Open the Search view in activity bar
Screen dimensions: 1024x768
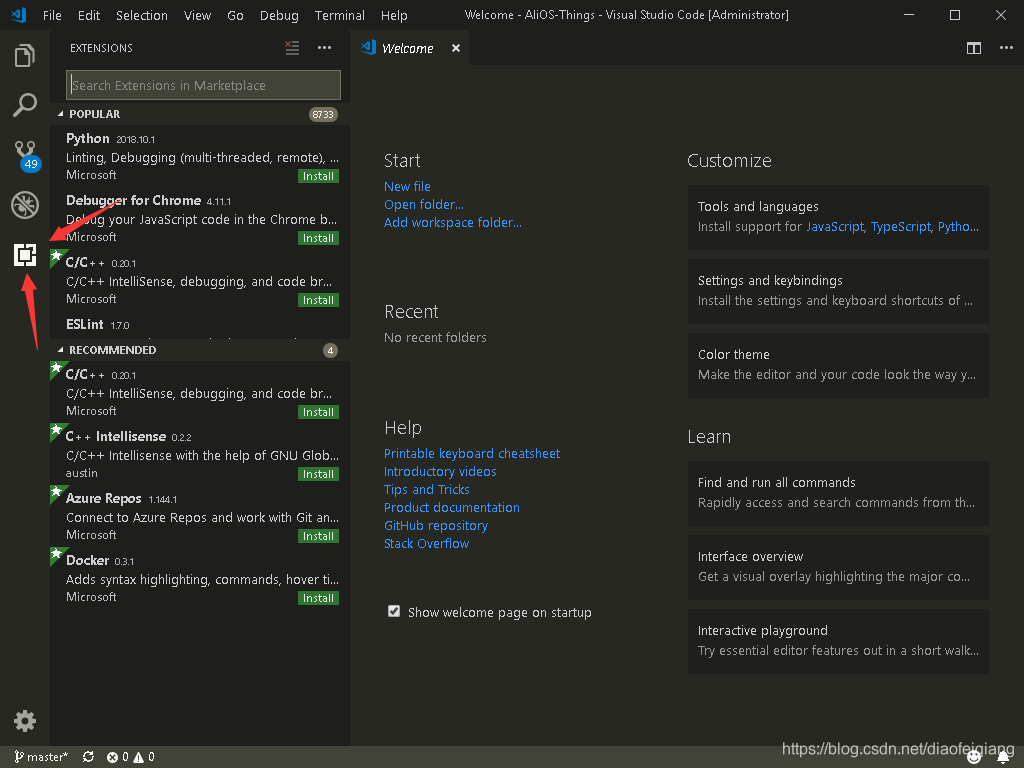(25, 105)
